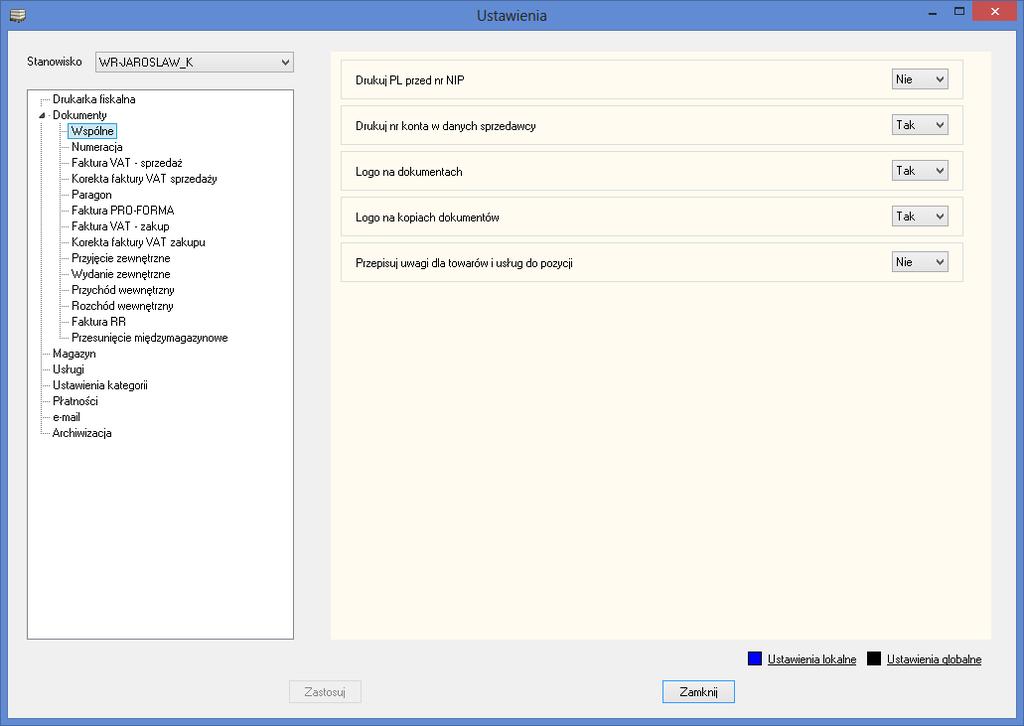Open Magazyn settings
The image size is (1024, 726).
[74, 353]
